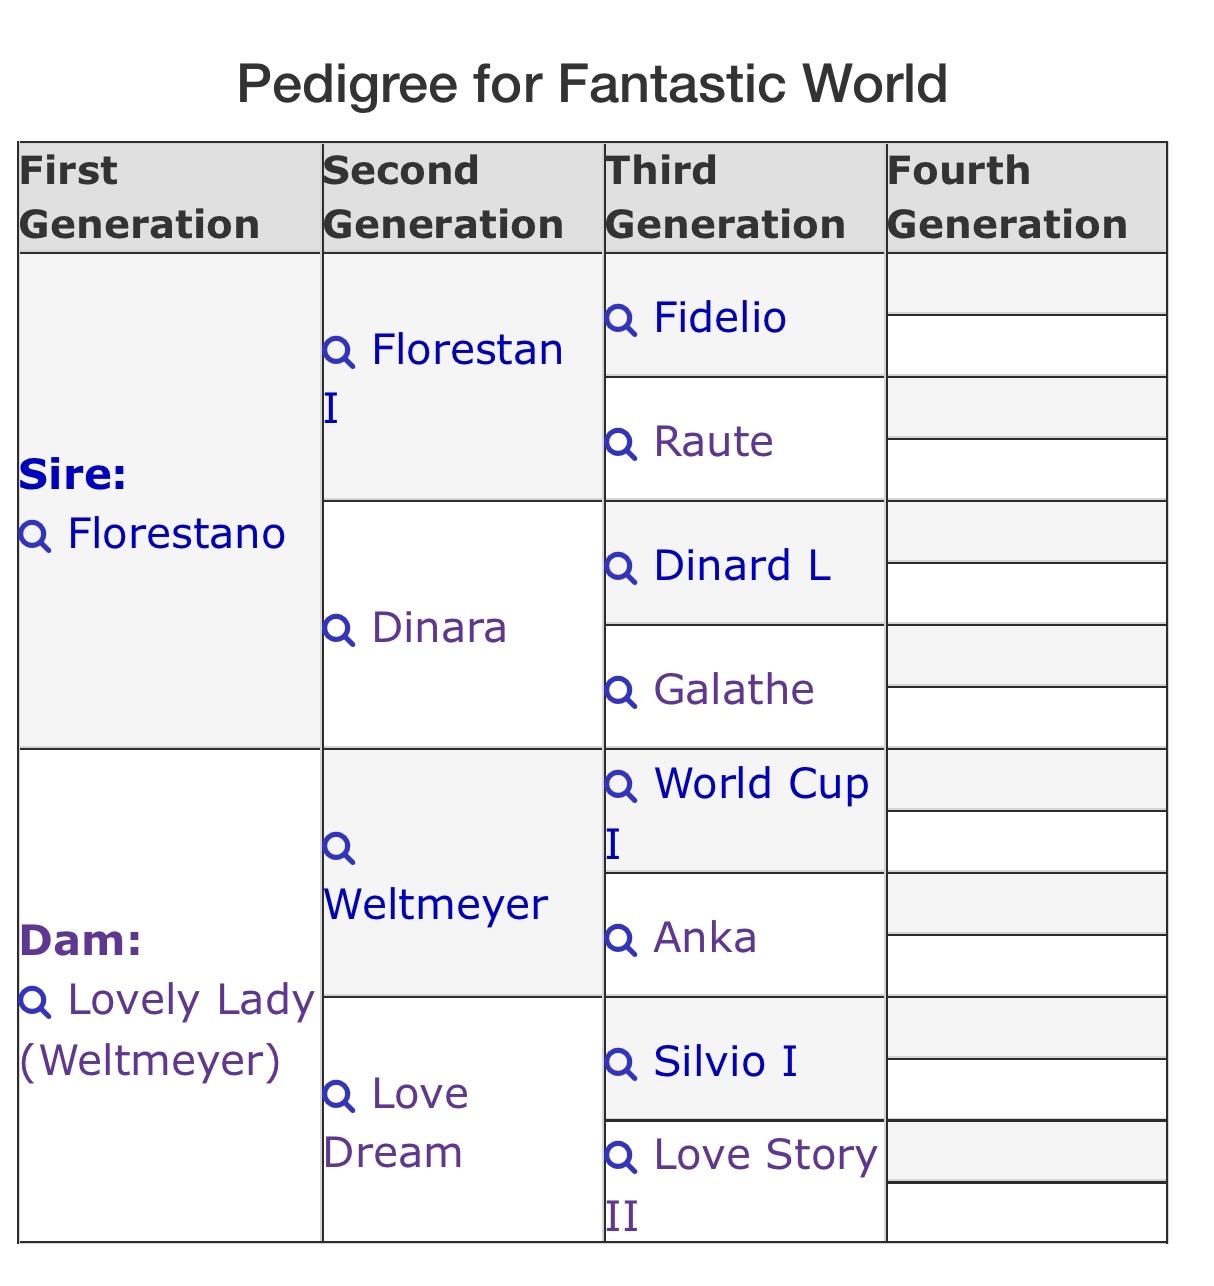Click the magnifier icon beside Lovely Lady
This screenshot has width=1214, height=1286.
coord(35,1002)
